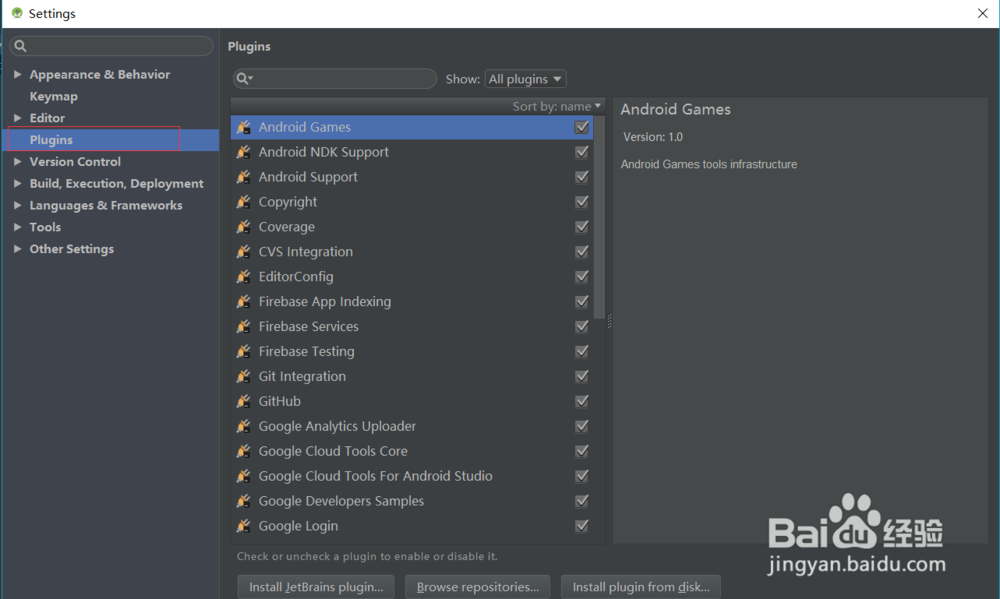Screen dimensions: 1000x599
Task: Click Install plugin from disk button
Action: 641,587
